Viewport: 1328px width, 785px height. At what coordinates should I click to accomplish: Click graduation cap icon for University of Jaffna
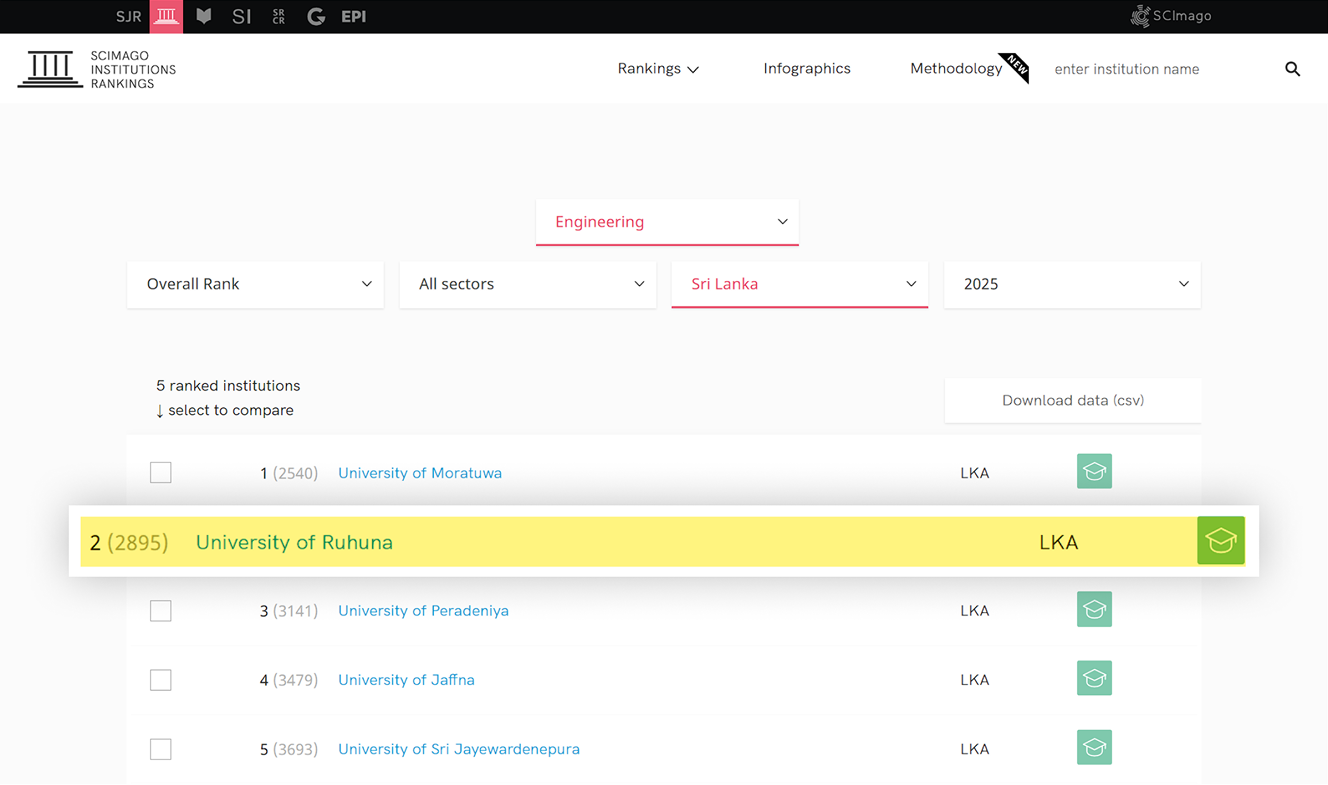click(x=1094, y=679)
